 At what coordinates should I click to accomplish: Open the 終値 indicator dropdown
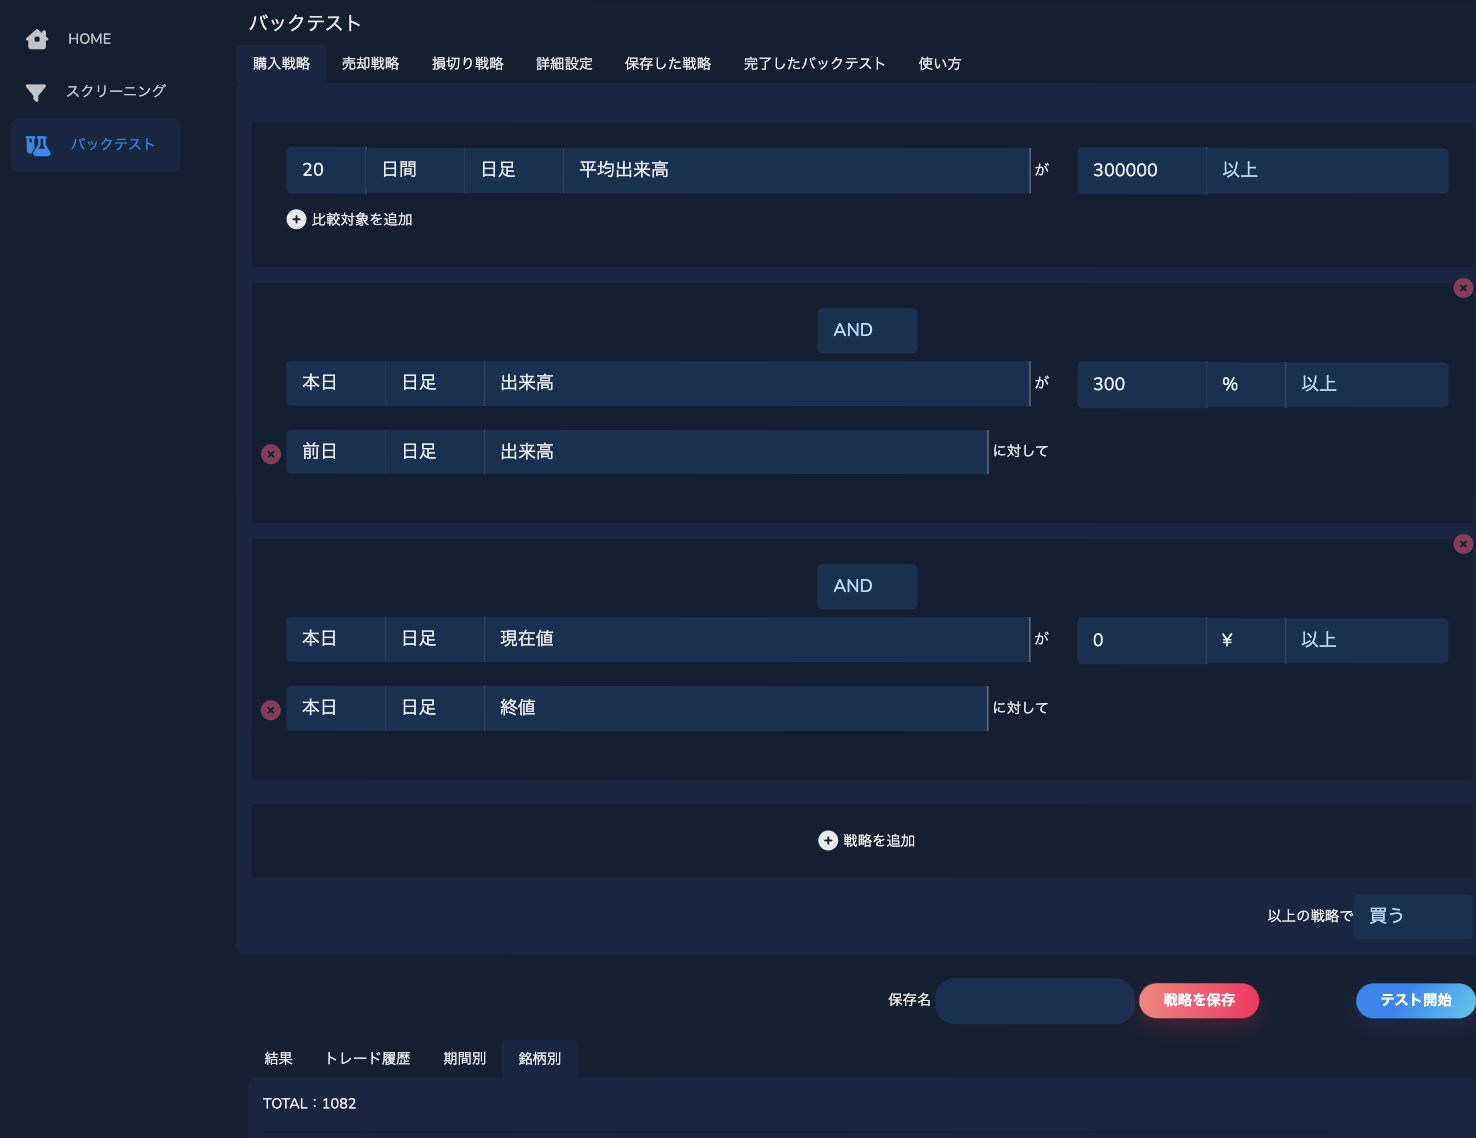tap(736, 708)
